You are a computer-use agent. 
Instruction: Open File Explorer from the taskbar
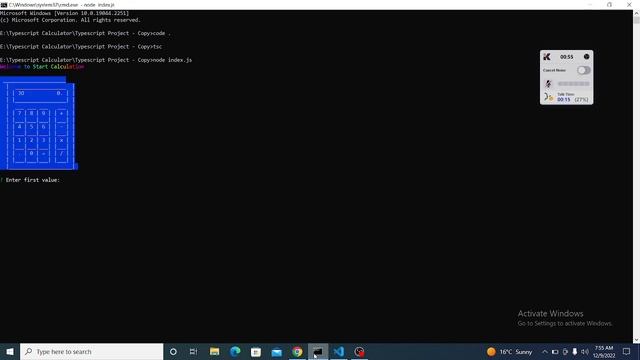(214, 351)
